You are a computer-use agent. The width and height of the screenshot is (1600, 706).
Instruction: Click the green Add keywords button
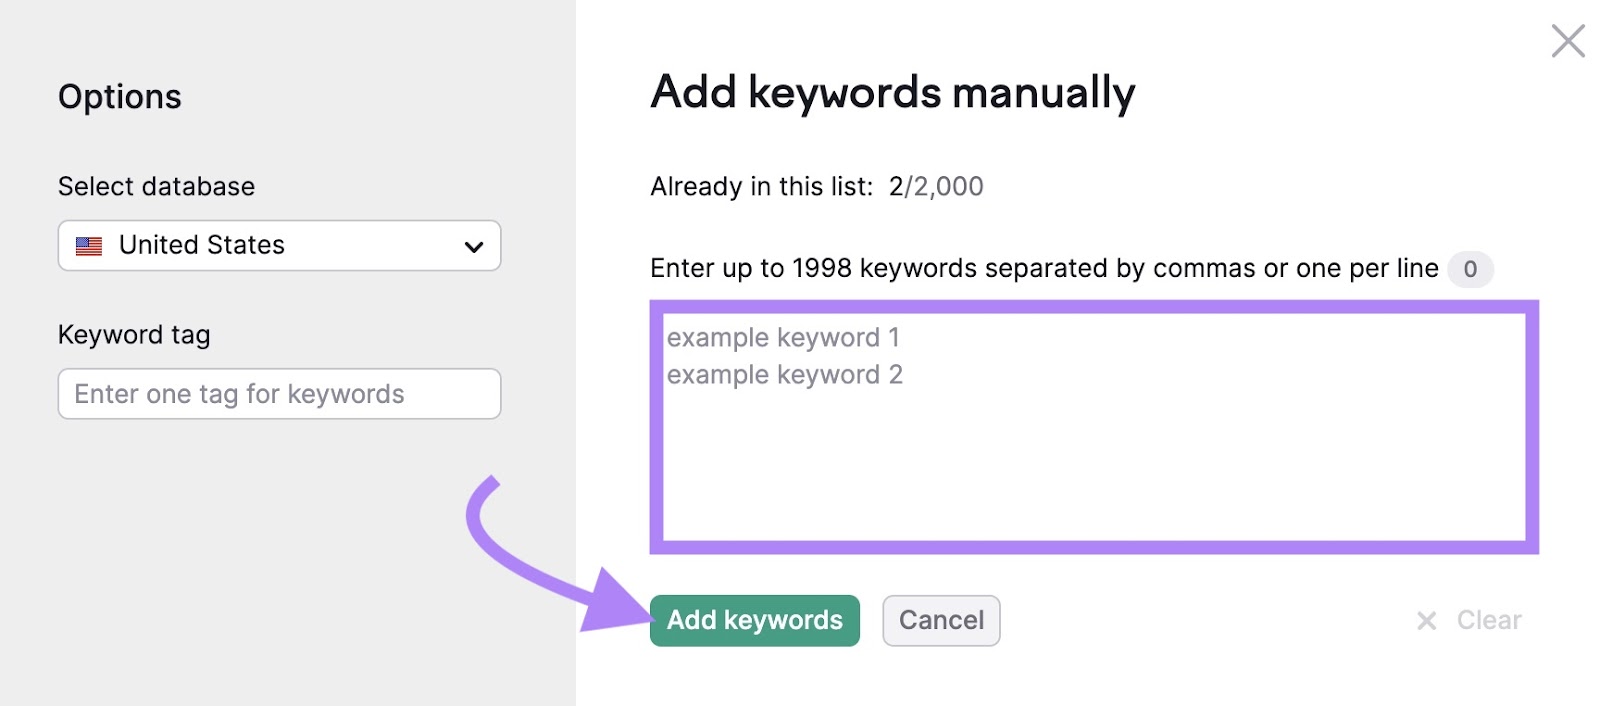(755, 620)
